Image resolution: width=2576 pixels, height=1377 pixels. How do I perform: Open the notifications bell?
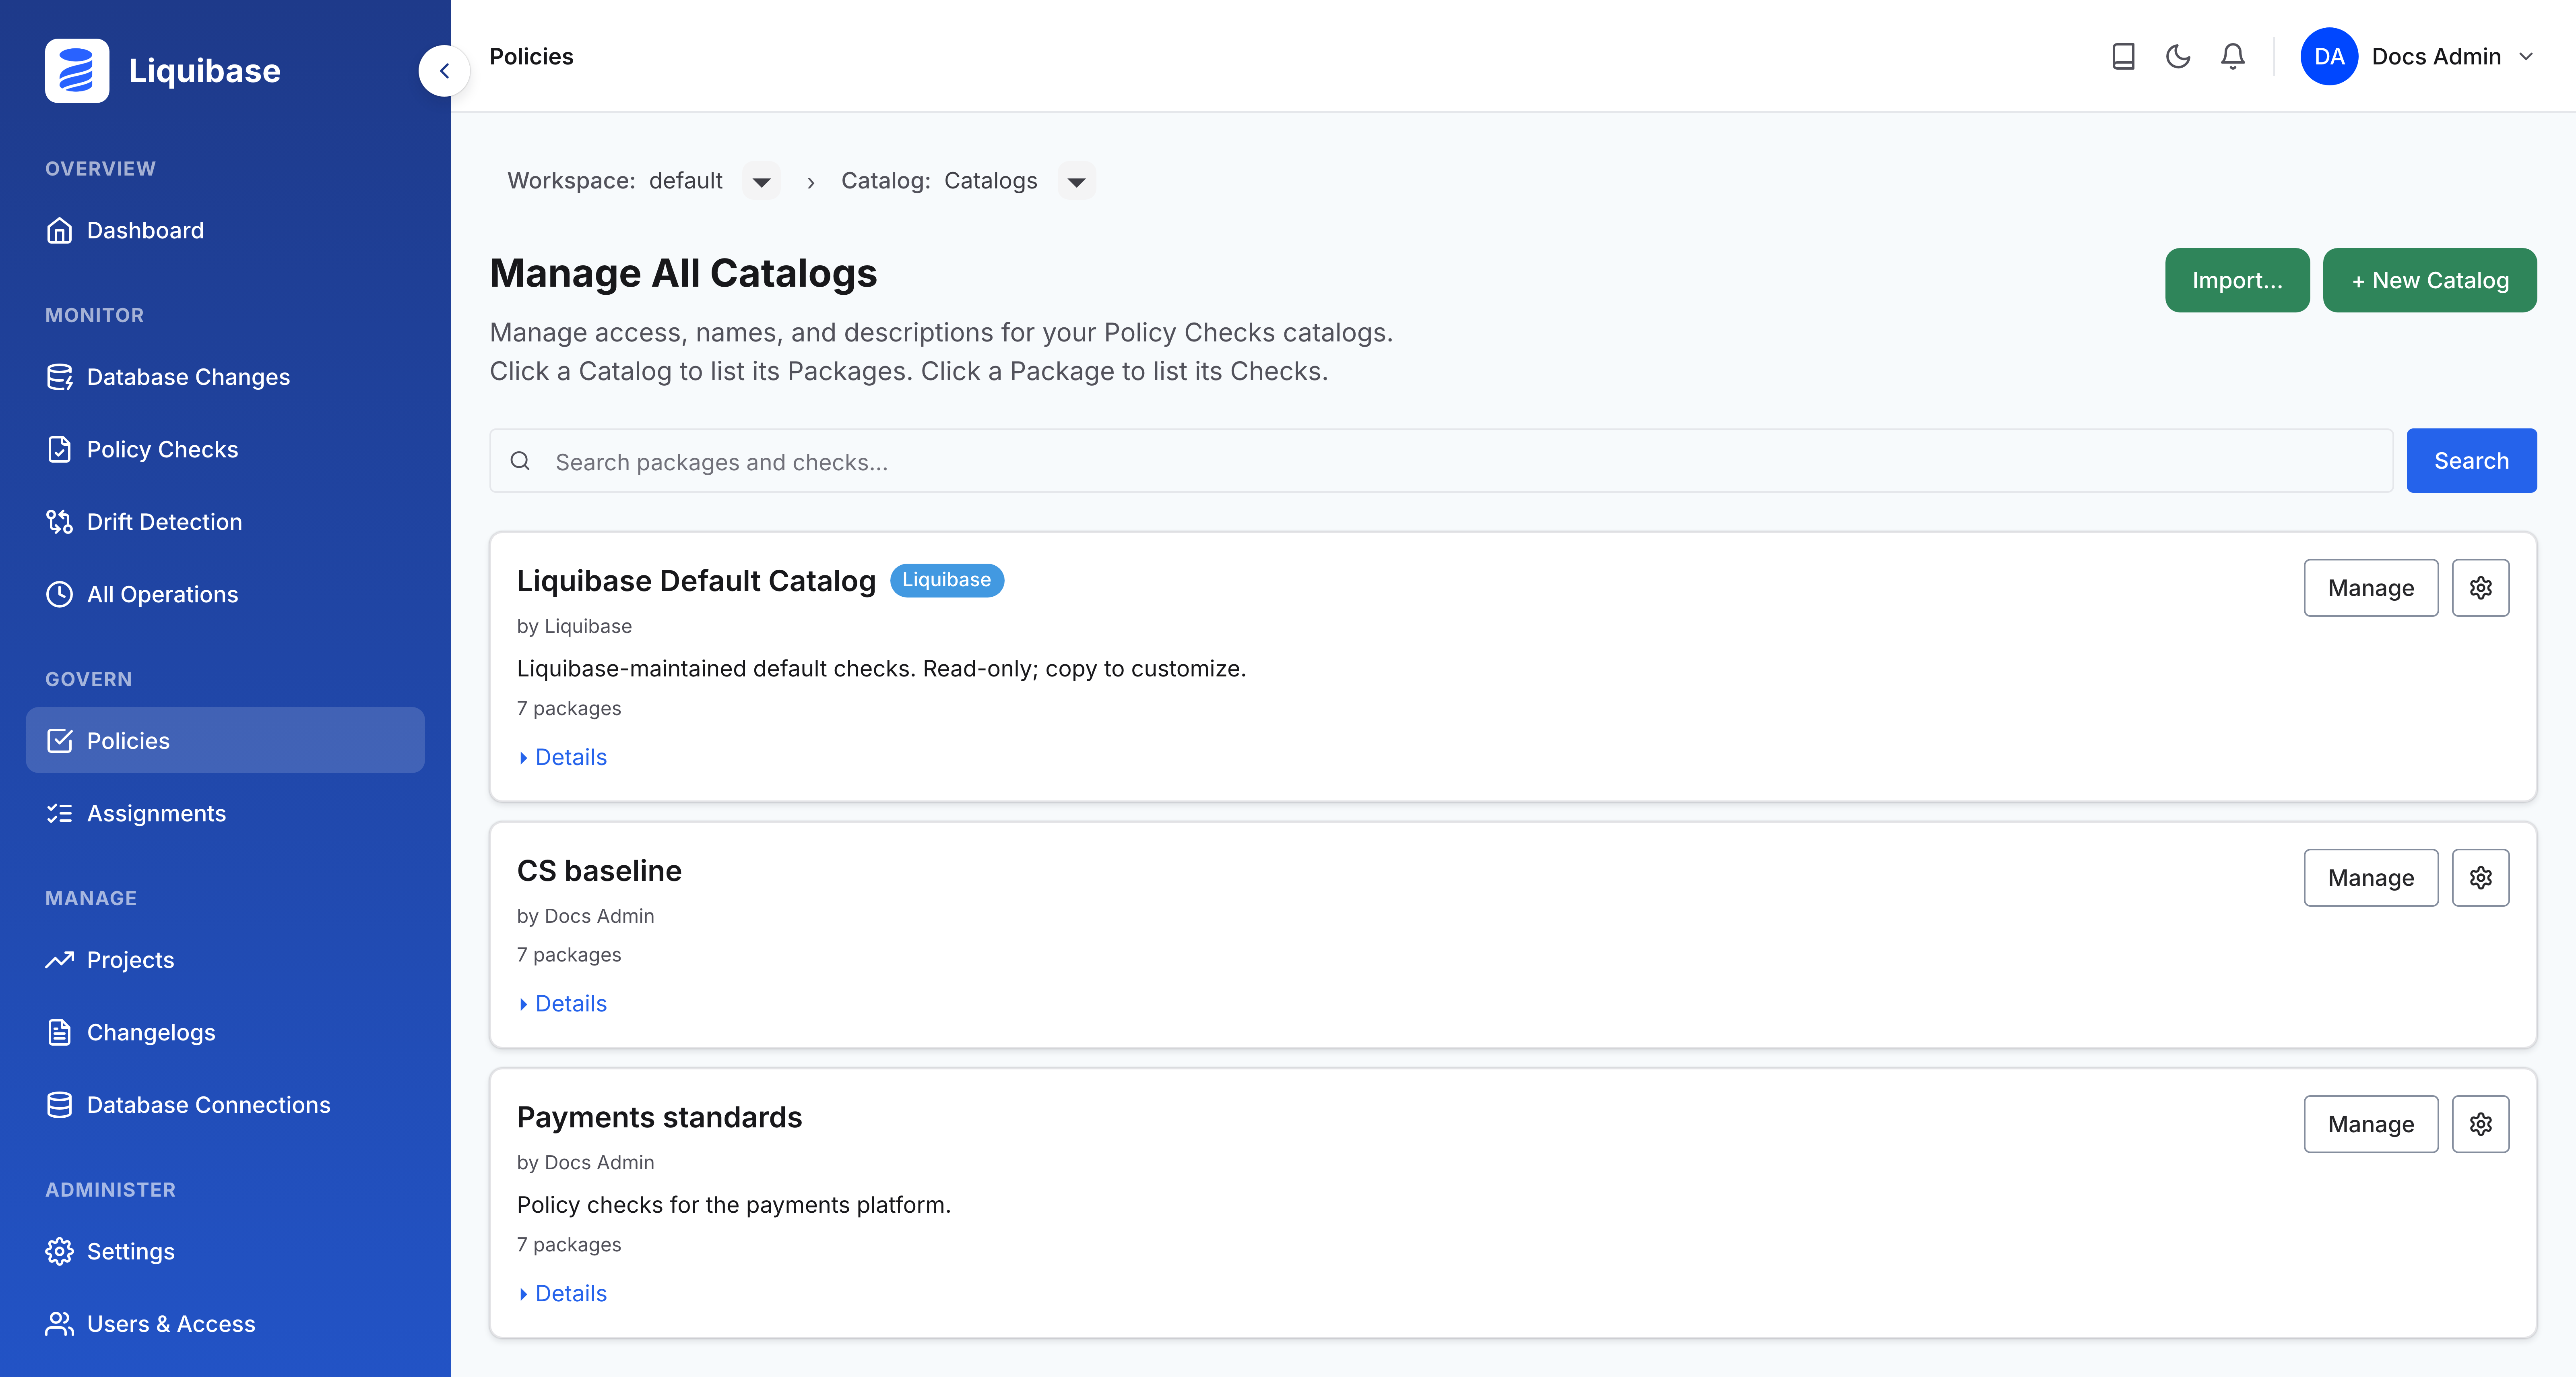[2233, 57]
